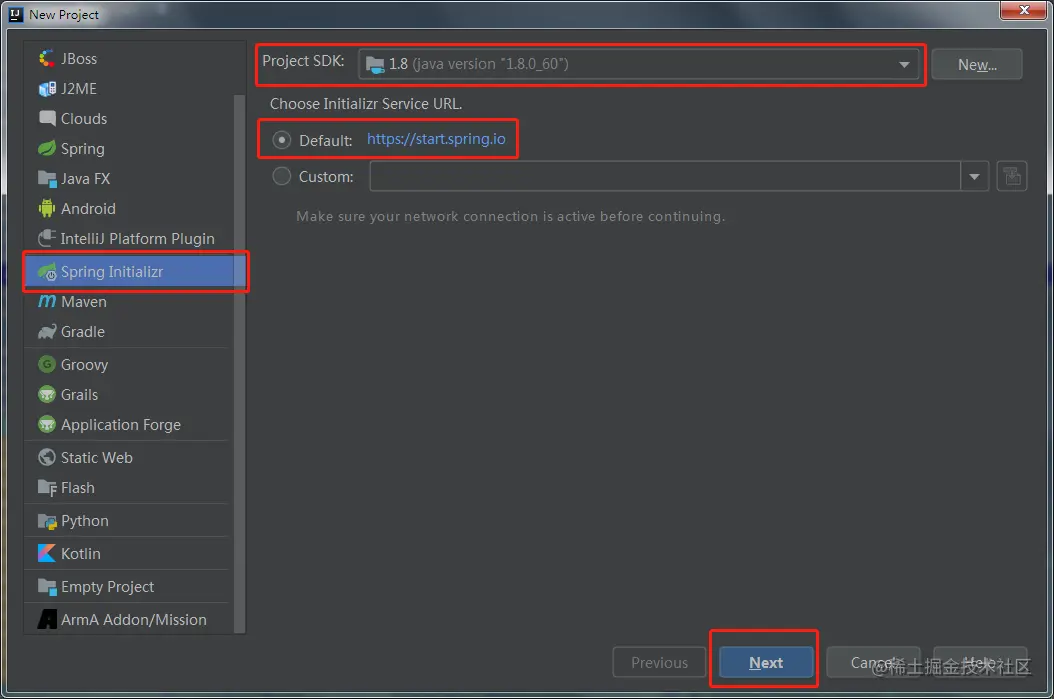1054x699 pixels.
Task: Select the Static Web label
Action: tap(97, 458)
